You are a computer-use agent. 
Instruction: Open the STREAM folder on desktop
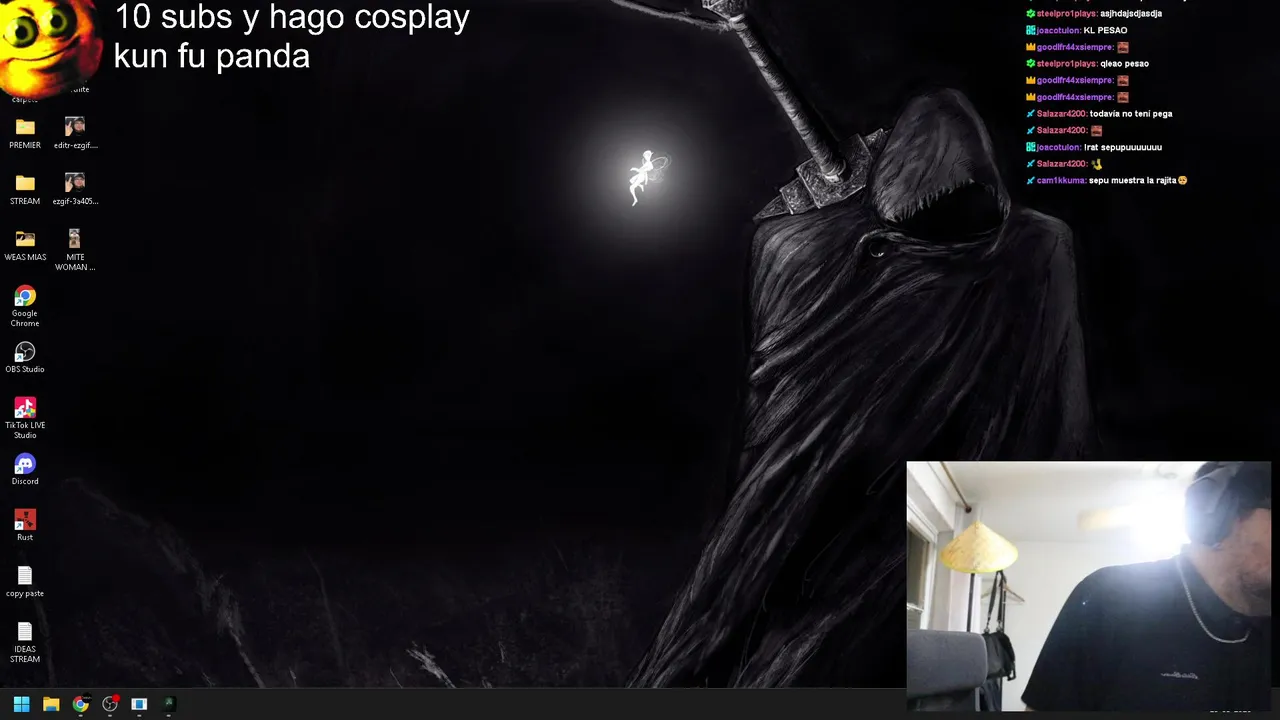[x=25, y=189]
